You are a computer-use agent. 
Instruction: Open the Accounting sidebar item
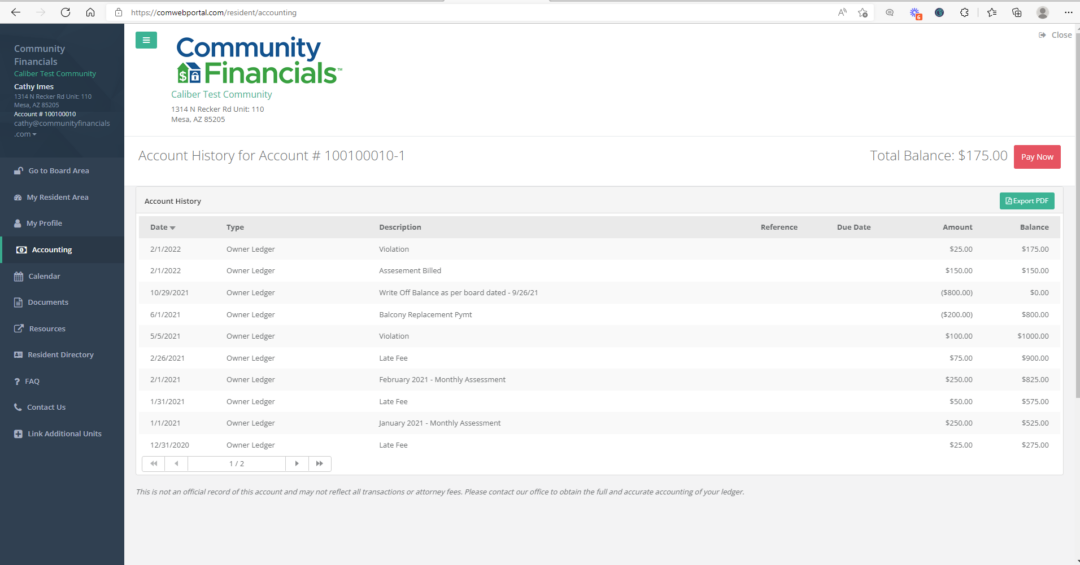(x=51, y=250)
